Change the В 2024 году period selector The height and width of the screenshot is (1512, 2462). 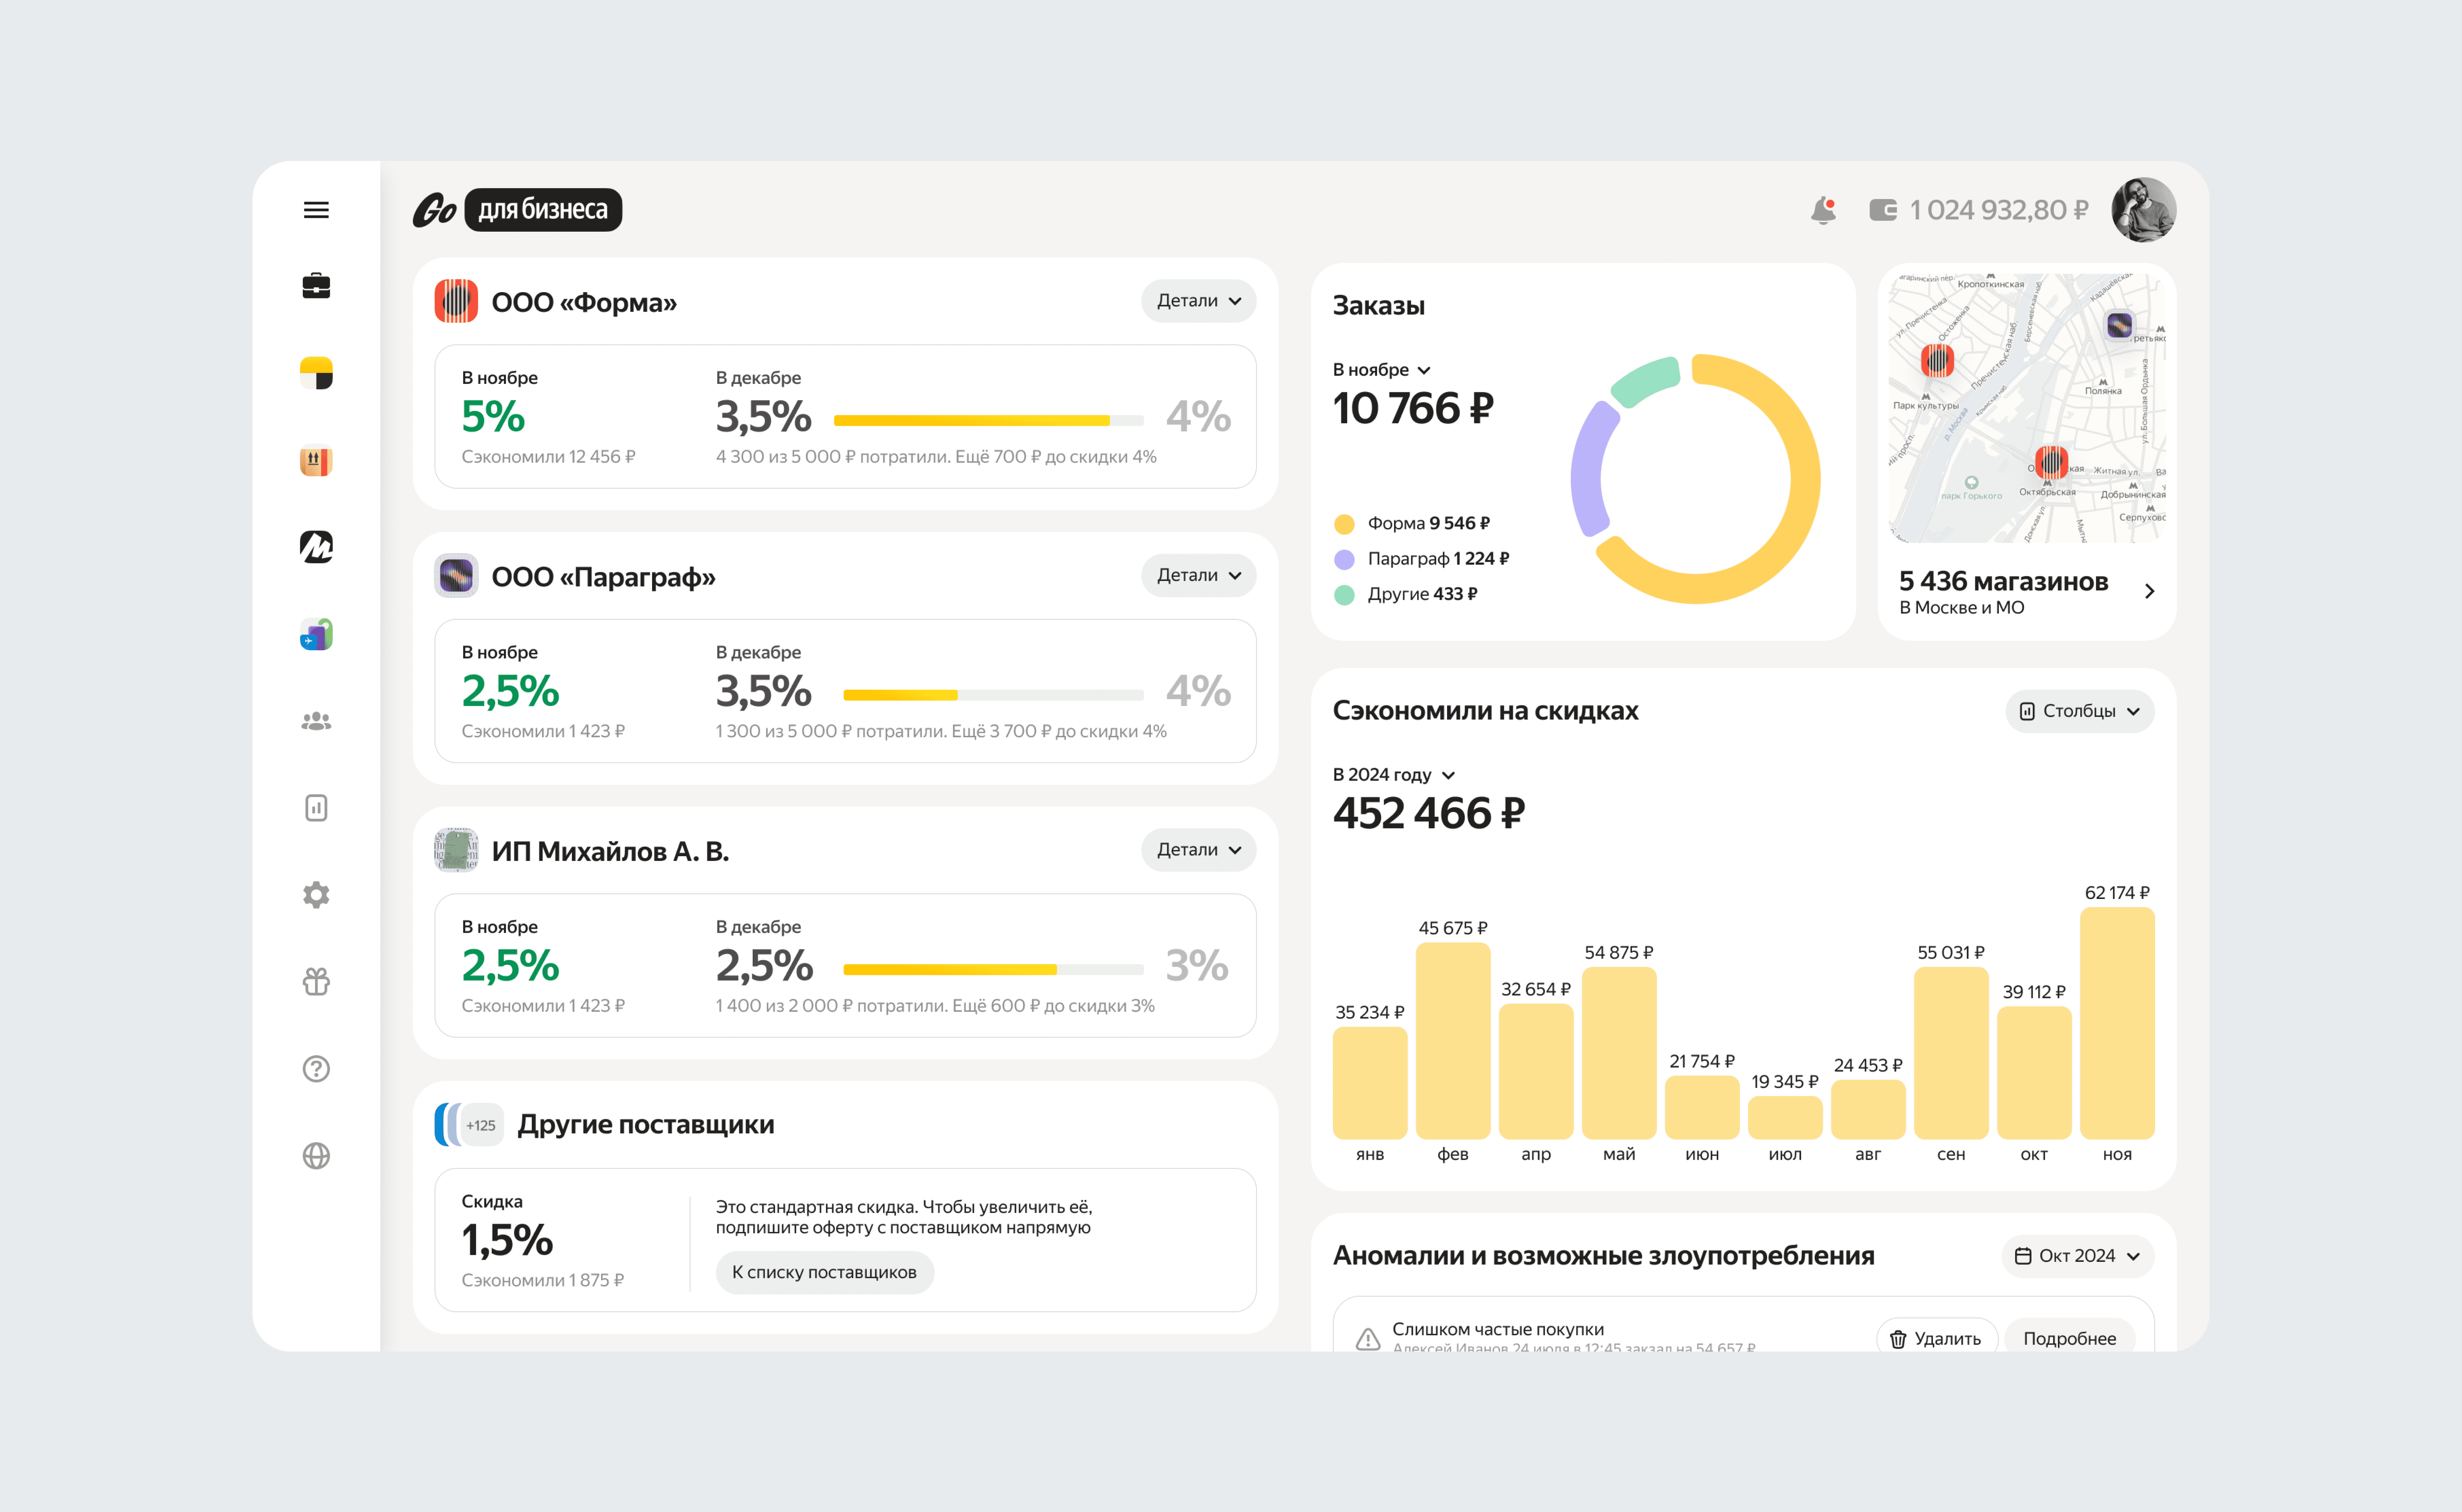[x=1393, y=775]
